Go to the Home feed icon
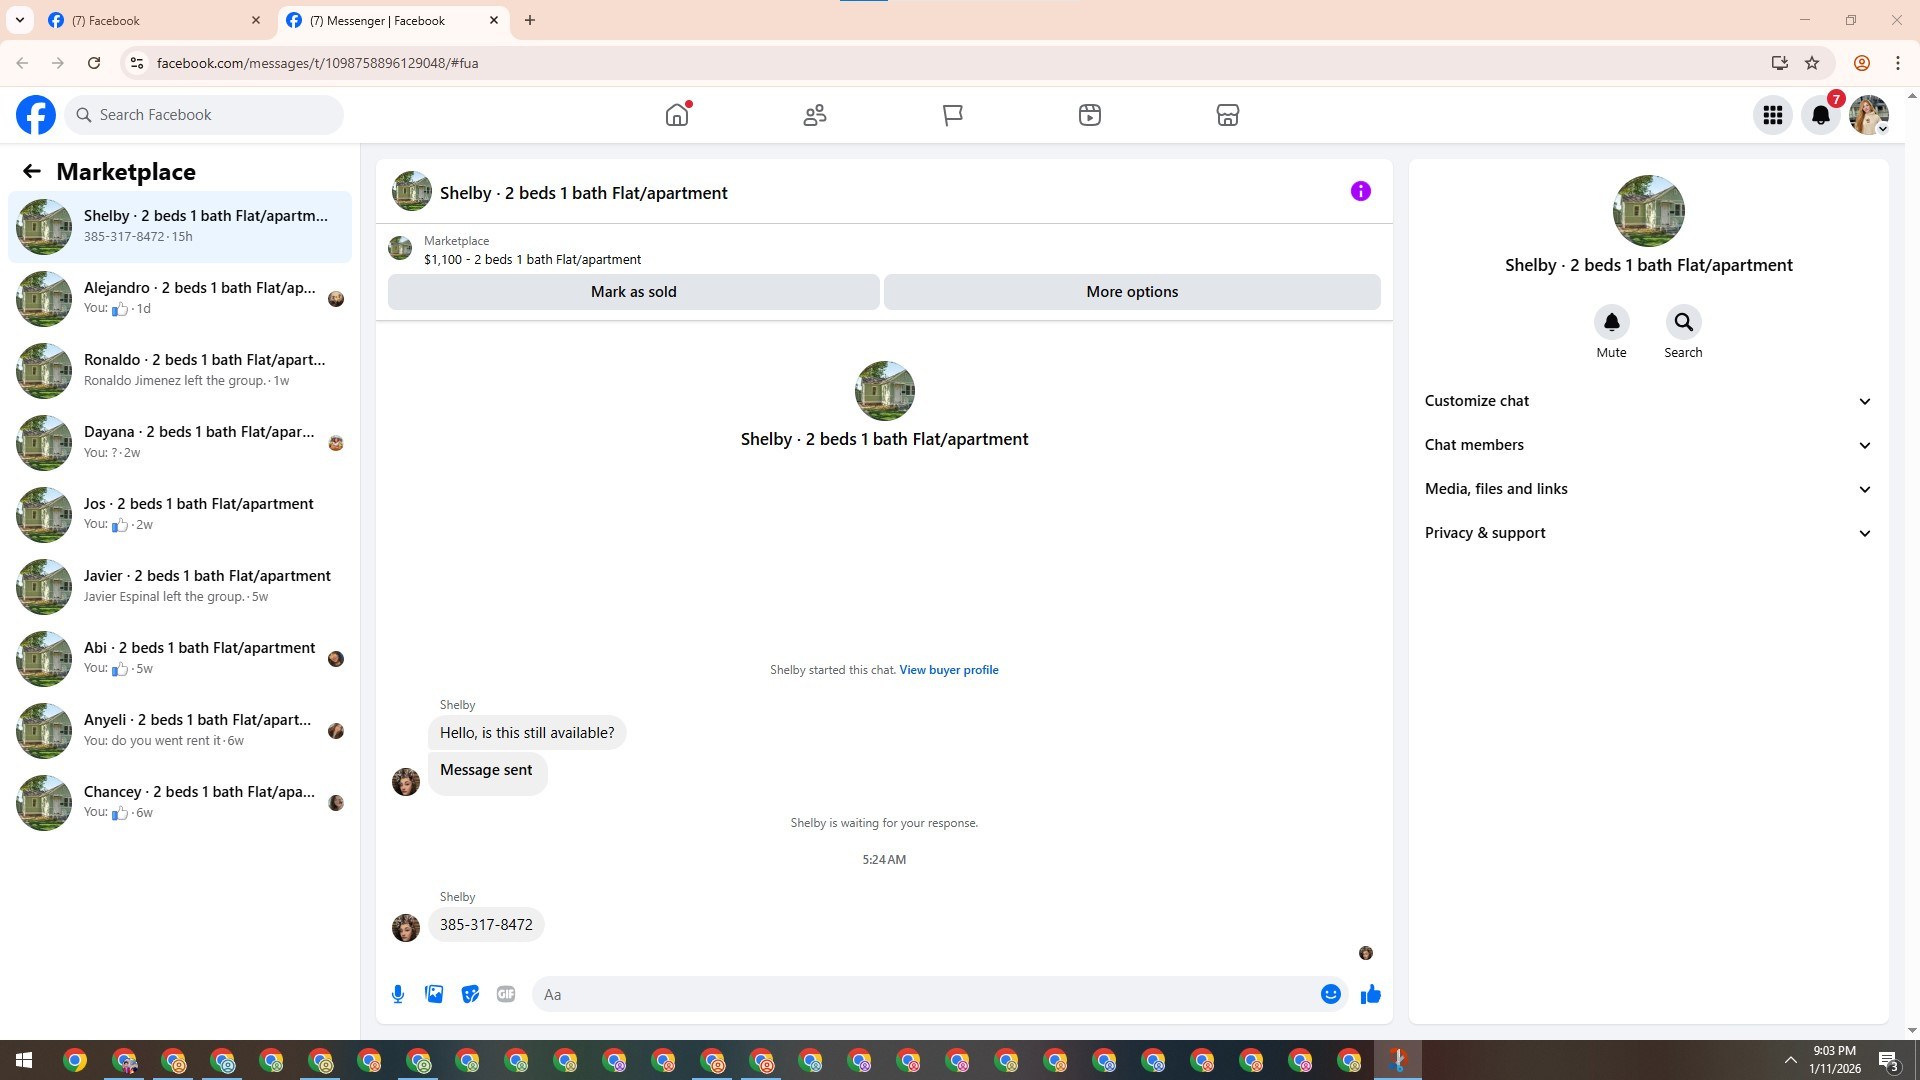Screen dimensions: 1920x1080 coord(677,115)
